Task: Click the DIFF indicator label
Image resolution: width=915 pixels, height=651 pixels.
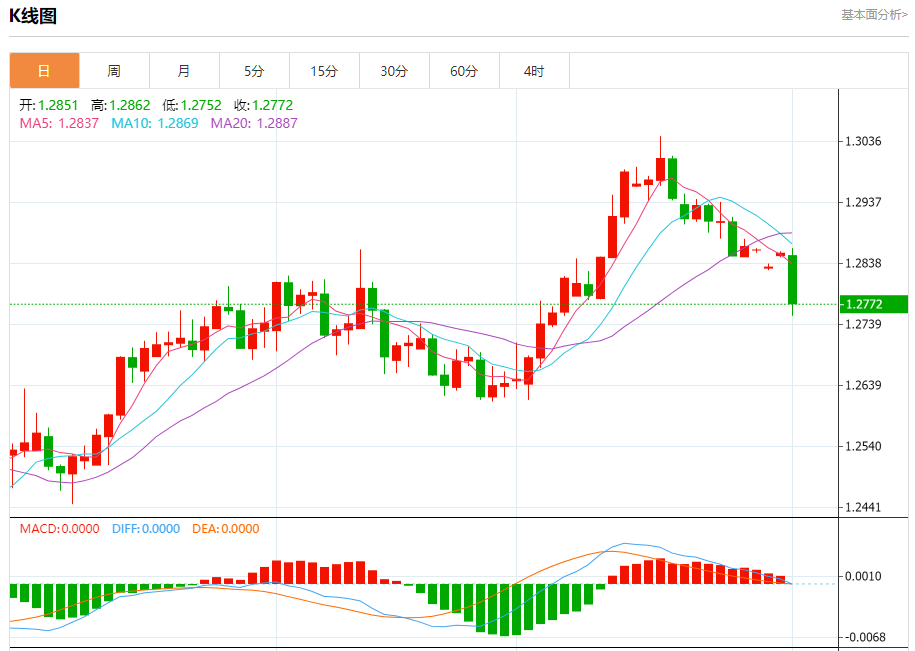Action: (x=145, y=529)
